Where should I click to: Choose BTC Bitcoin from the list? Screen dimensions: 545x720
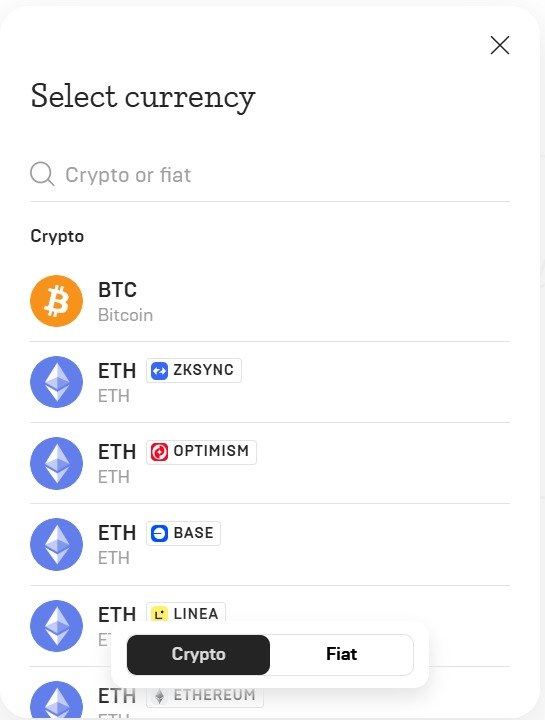click(x=270, y=301)
